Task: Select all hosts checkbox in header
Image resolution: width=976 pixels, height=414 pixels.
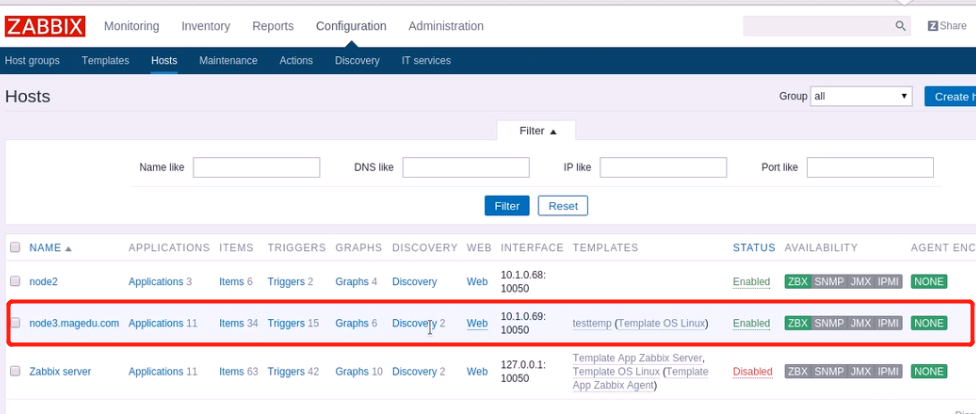Action: pos(15,247)
